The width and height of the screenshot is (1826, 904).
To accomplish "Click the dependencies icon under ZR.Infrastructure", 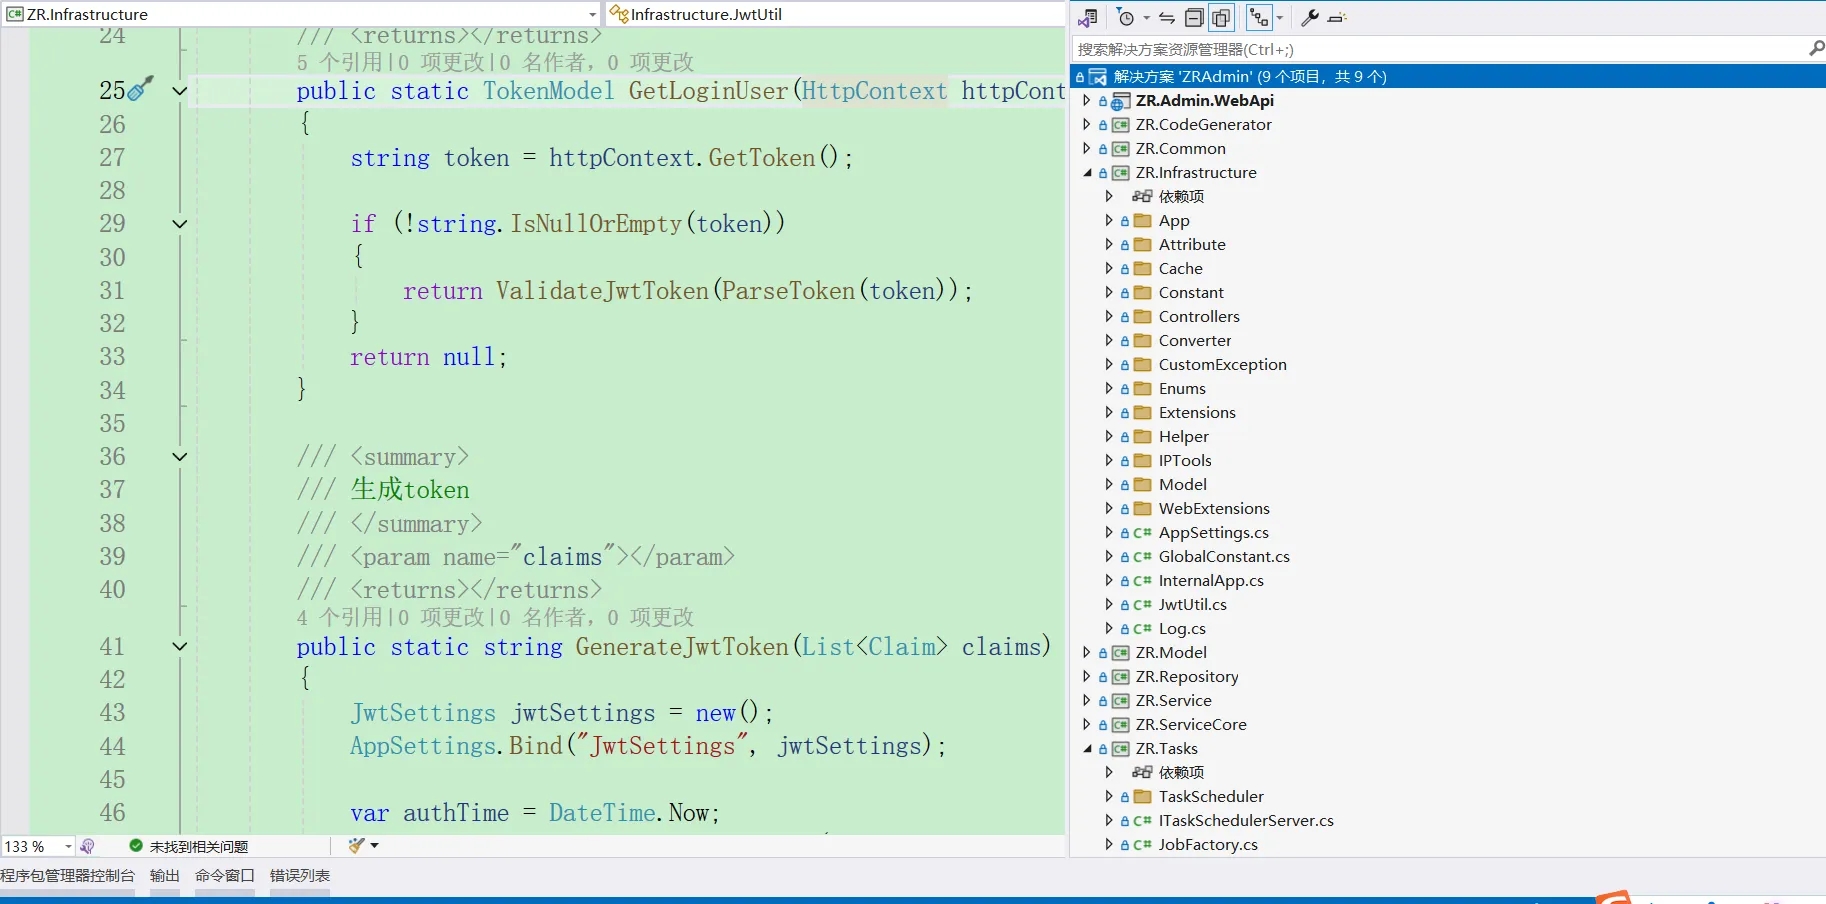I will [1142, 196].
